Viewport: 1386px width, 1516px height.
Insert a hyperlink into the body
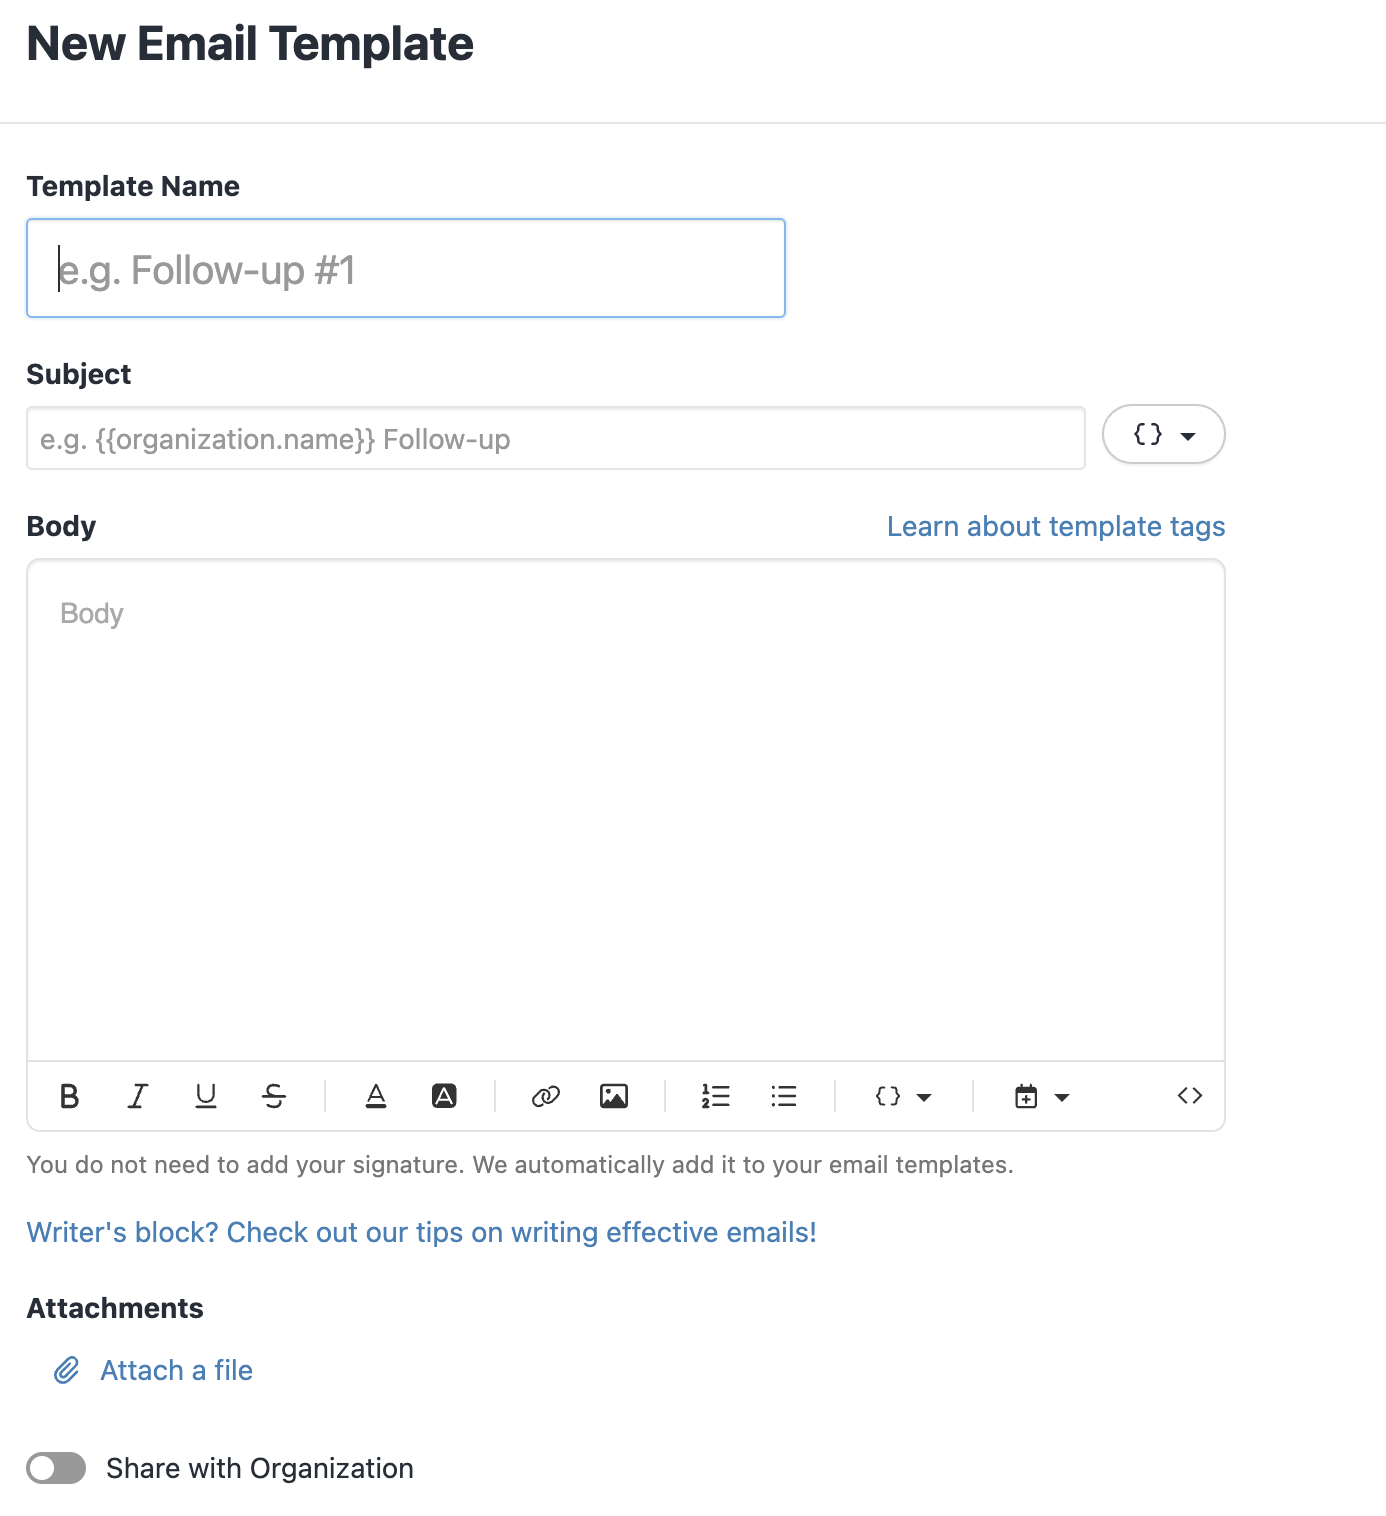(544, 1096)
